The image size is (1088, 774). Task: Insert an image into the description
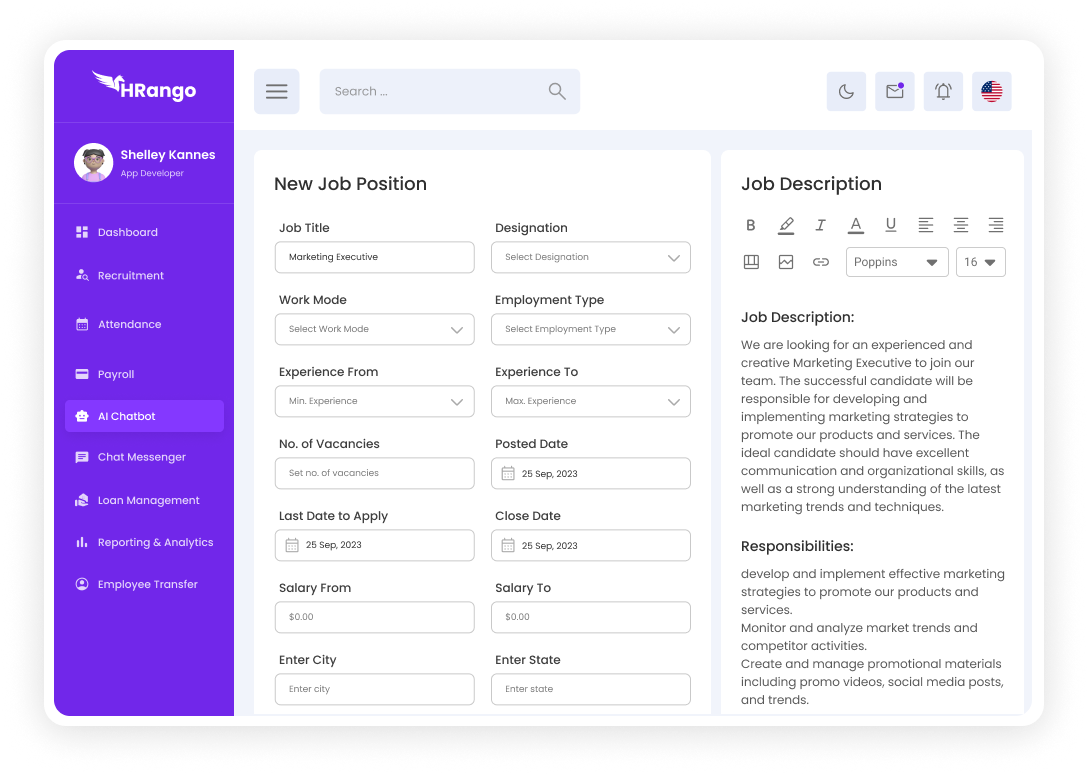(786, 262)
